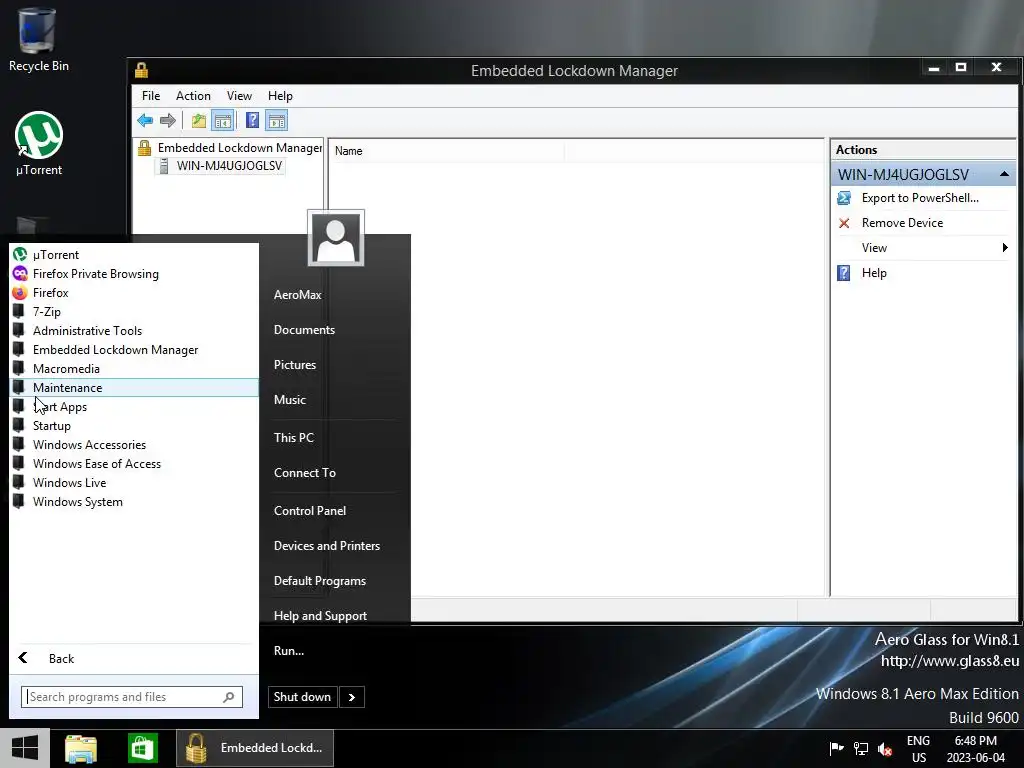Click the Search programs and files box
The height and width of the screenshot is (768, 1024).
pyautogui.click(x=132, y=697)
